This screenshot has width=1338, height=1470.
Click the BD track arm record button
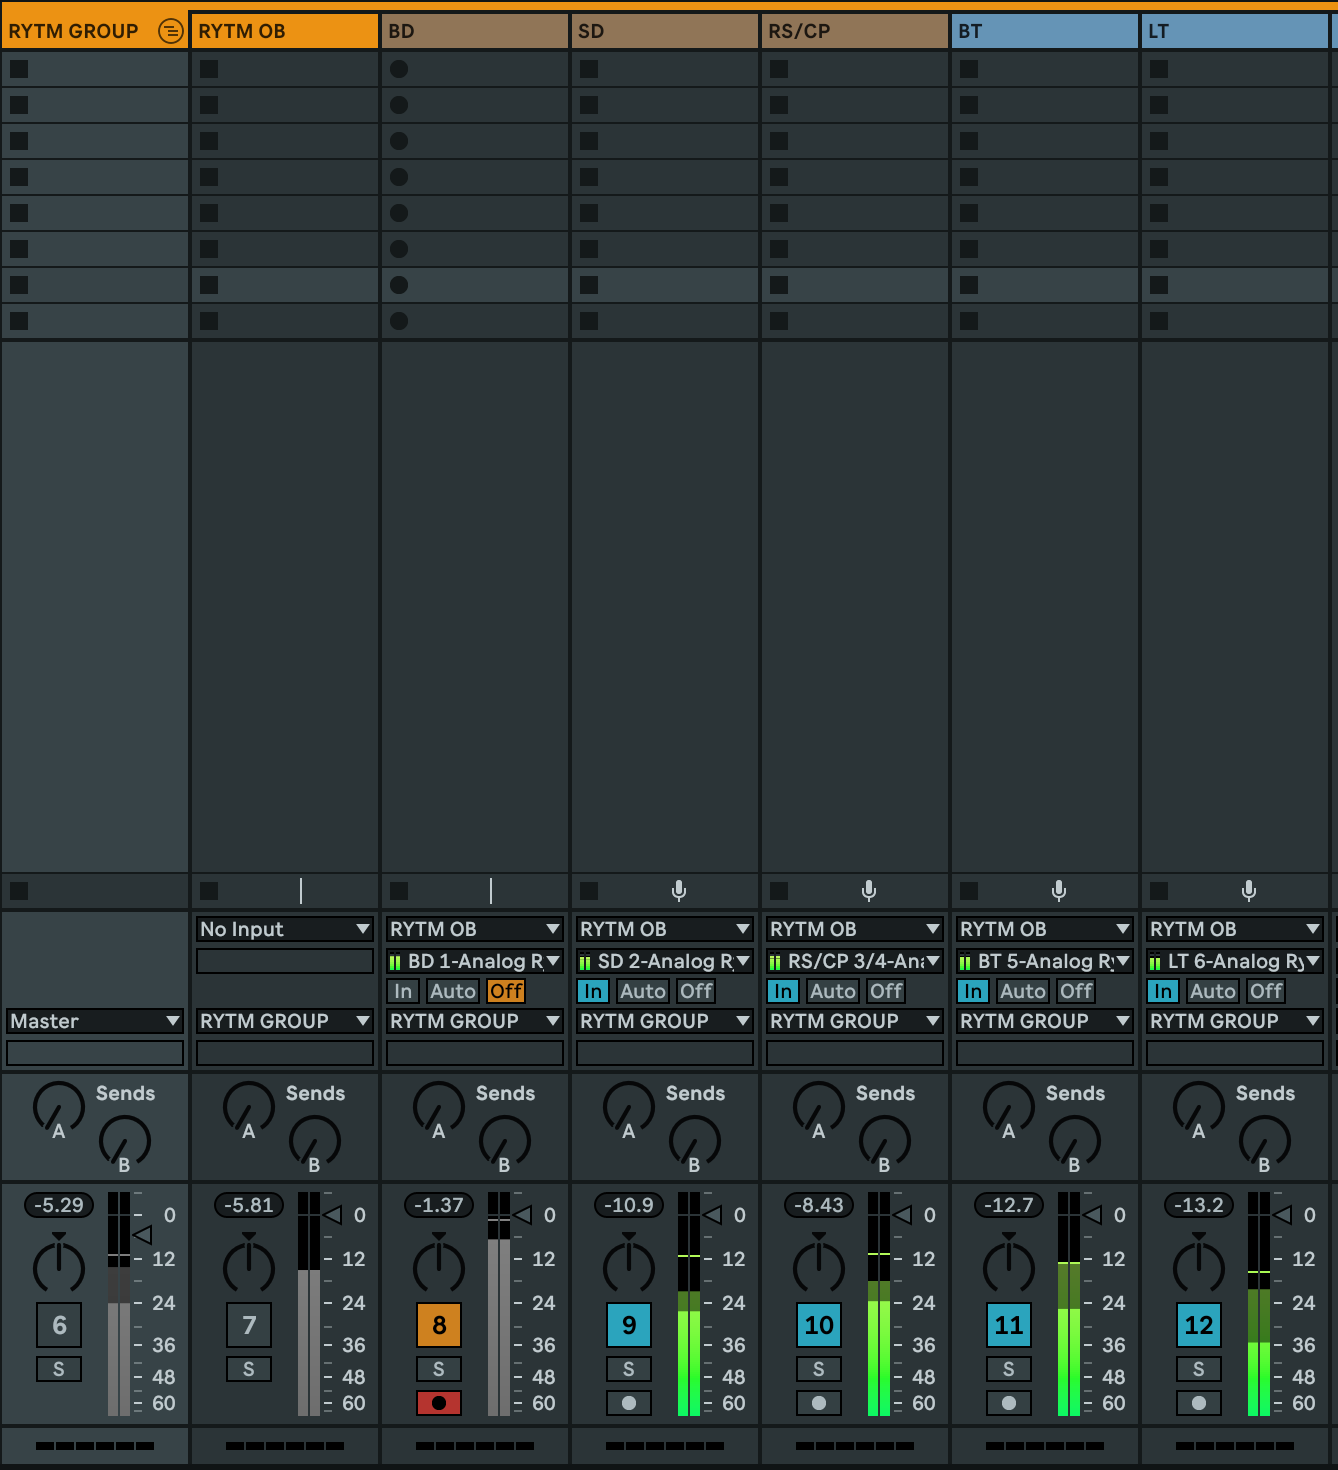[438, 1403]
